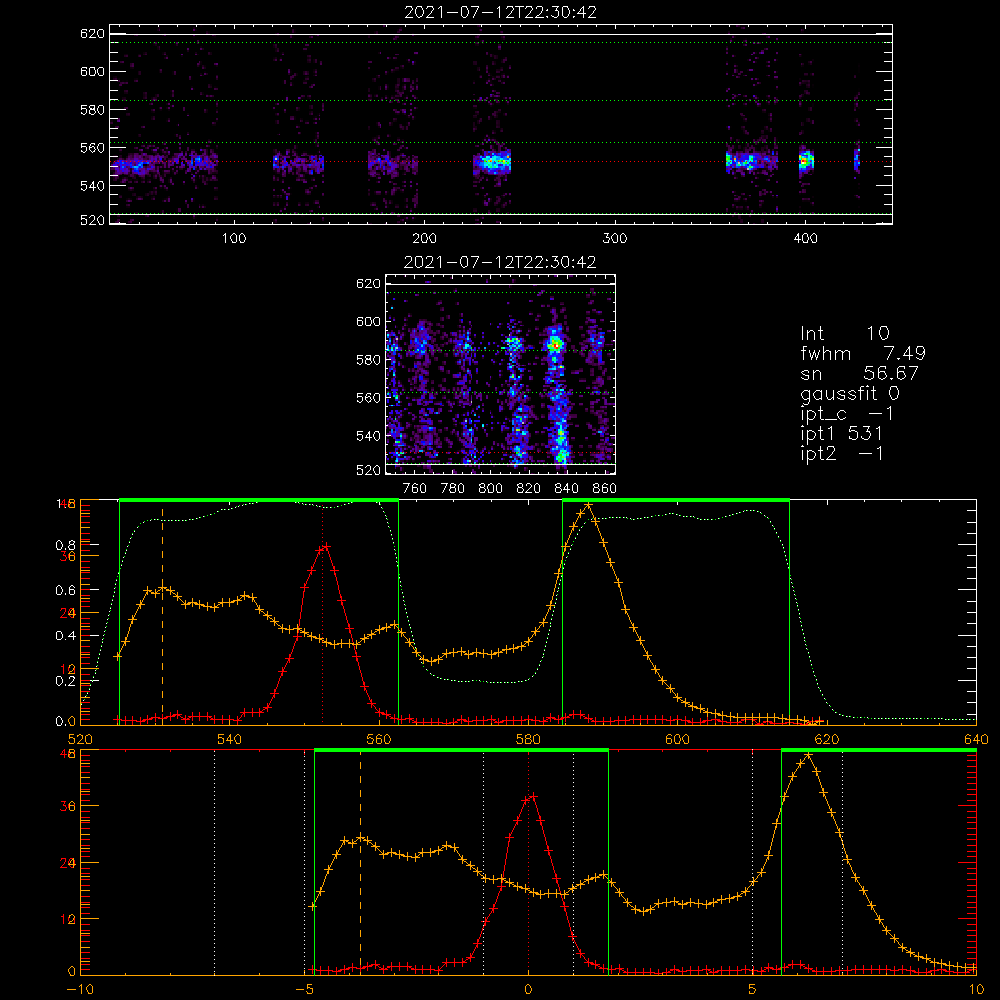Click x-axis label 200 on the top image
This screenshot has height=1000, width=1000.
click(x=424, y=239)
